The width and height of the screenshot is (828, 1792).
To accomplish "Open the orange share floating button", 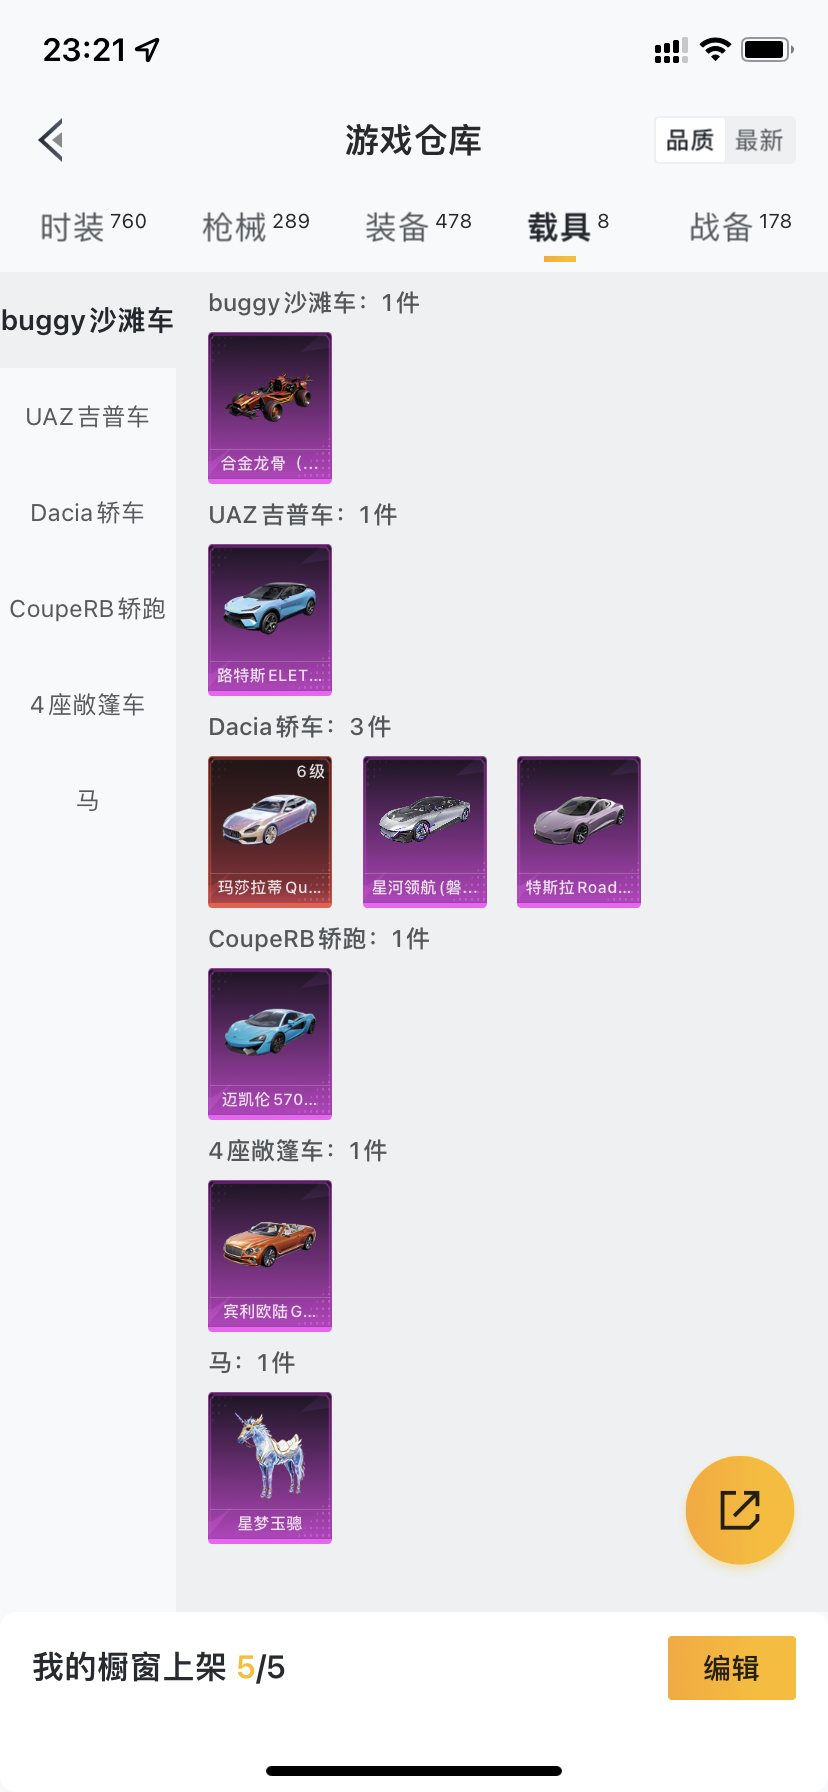I will [740, 1510].
